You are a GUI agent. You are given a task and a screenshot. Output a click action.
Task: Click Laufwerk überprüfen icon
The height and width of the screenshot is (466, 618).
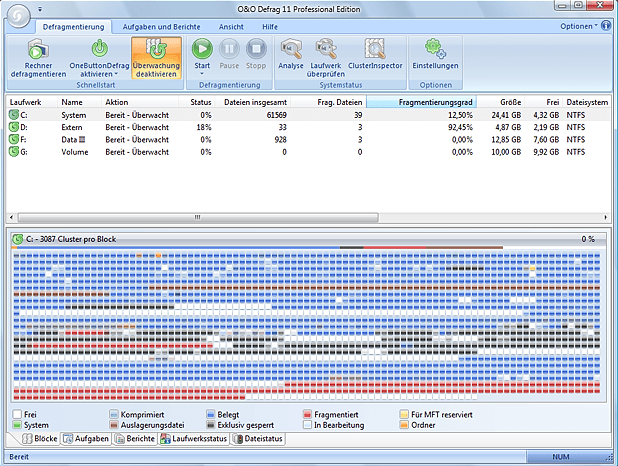(x=326, y=48)
